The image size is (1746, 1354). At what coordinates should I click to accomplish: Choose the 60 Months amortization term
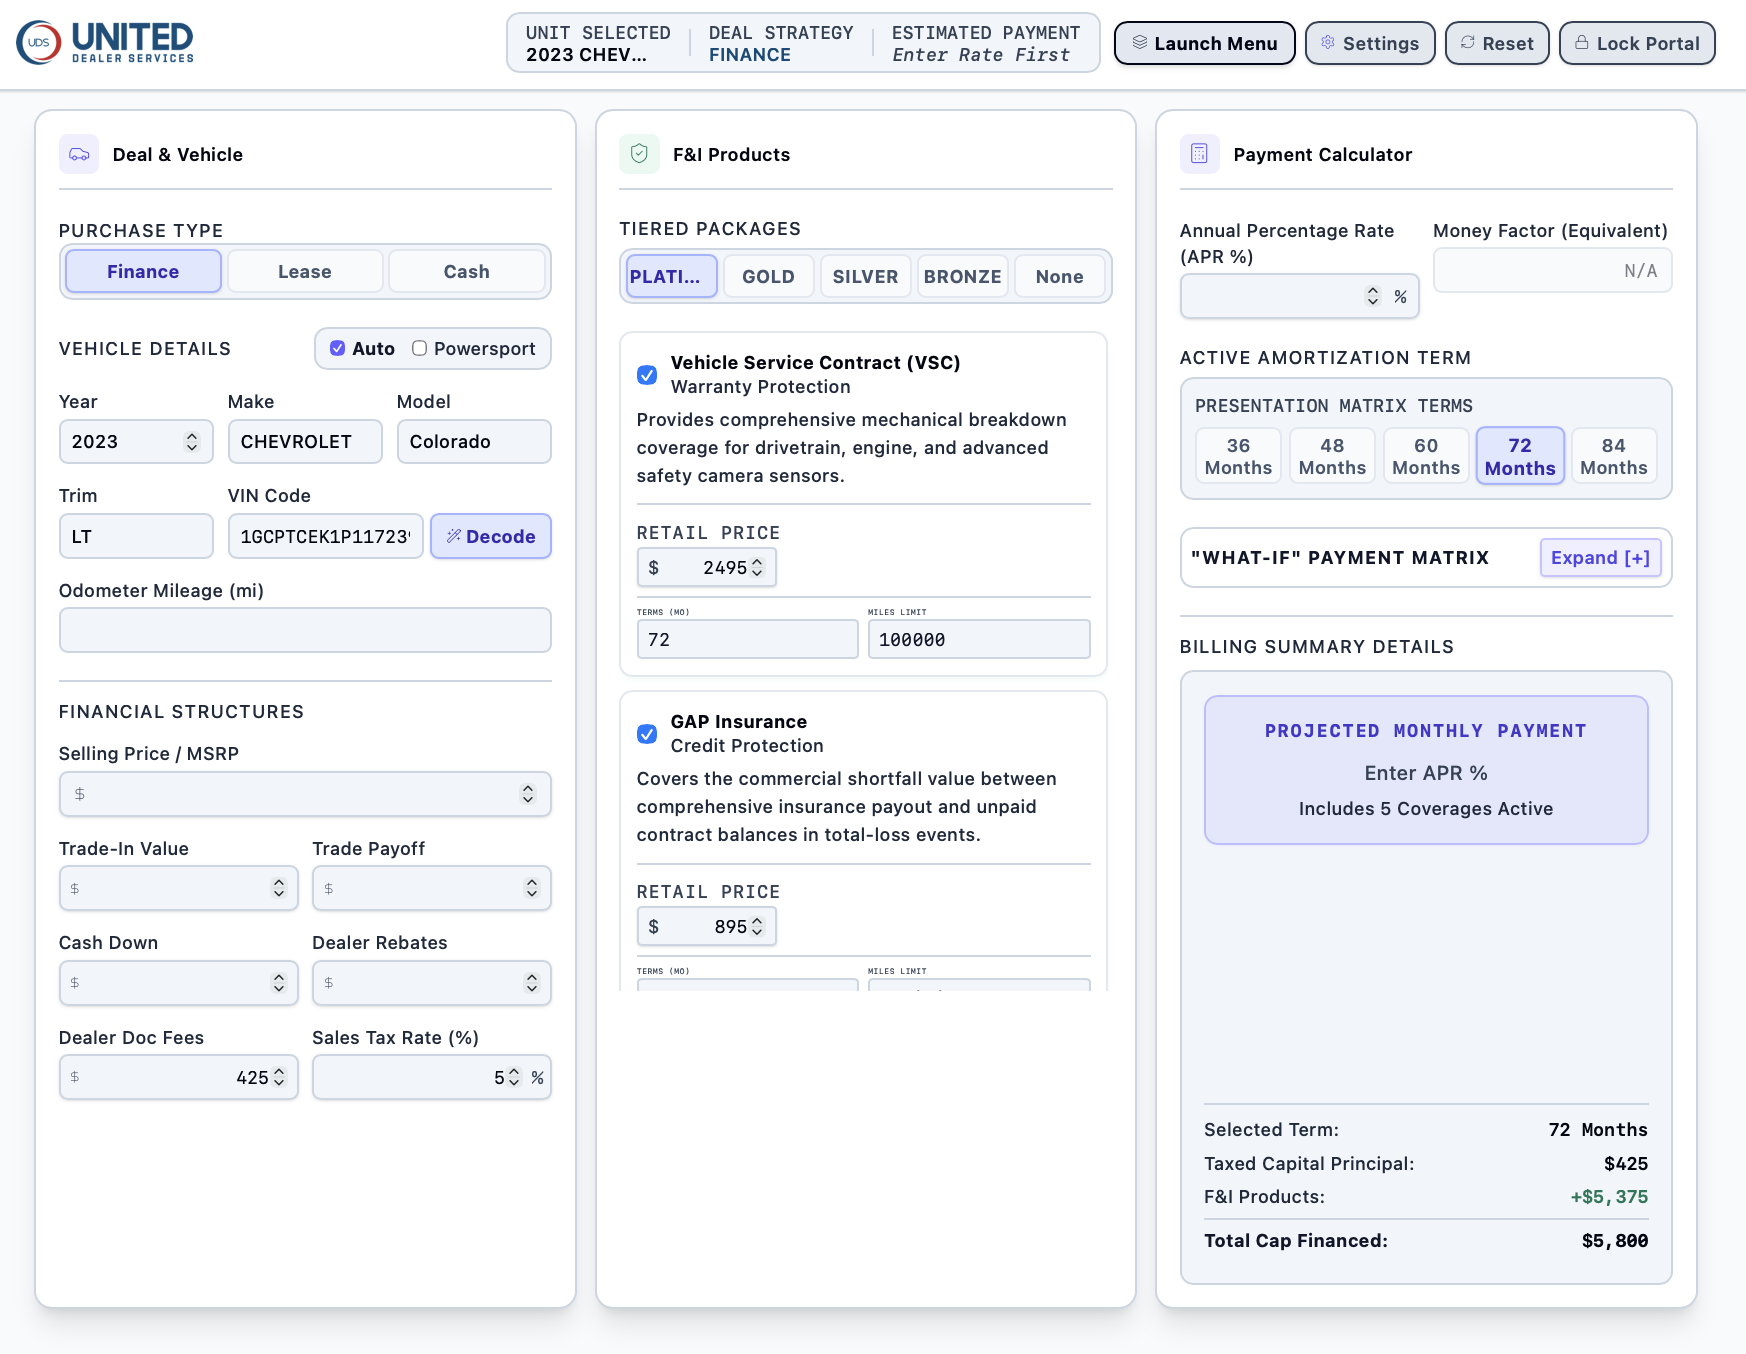1426,456
